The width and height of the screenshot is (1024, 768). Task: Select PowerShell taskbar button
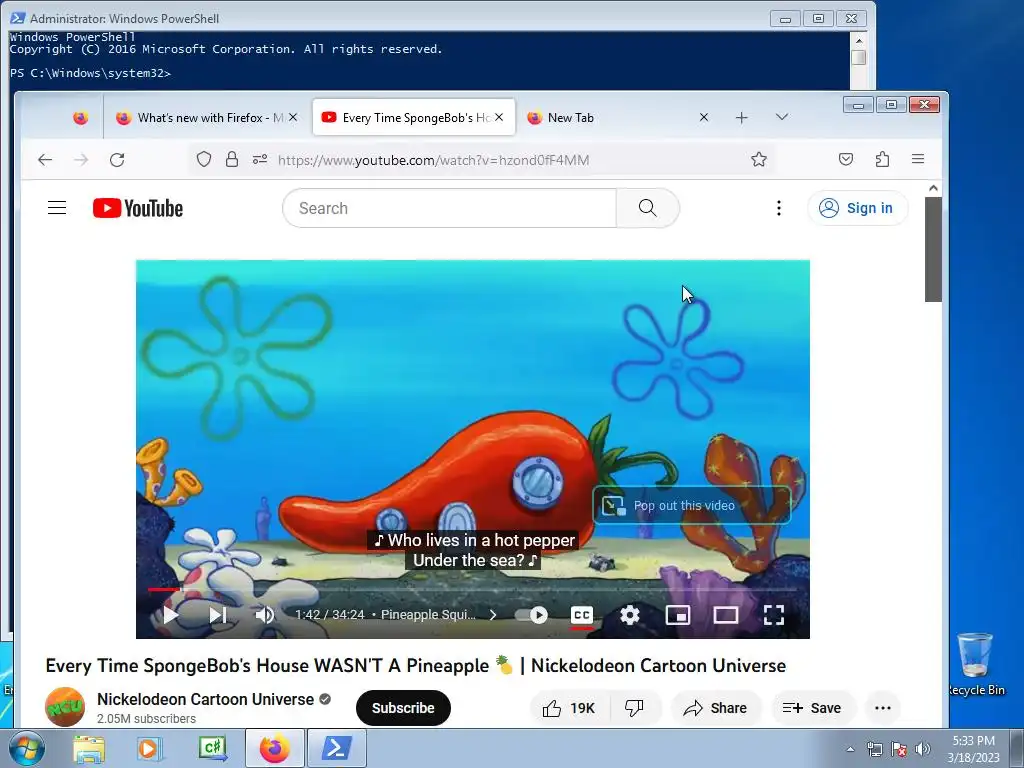[337, 748]
